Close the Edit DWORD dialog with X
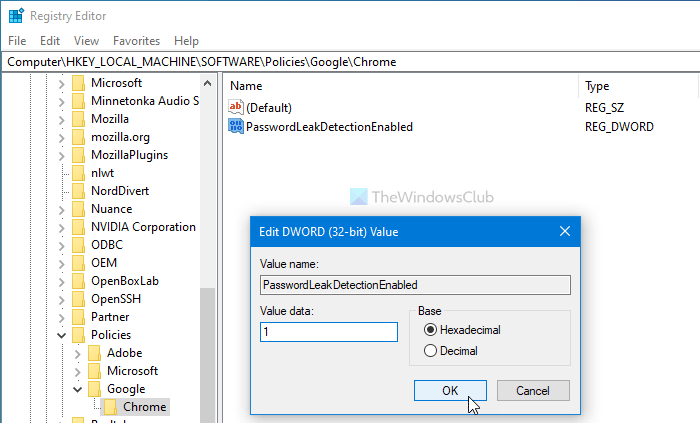This screenshot has width=700, height=423. 565,231
